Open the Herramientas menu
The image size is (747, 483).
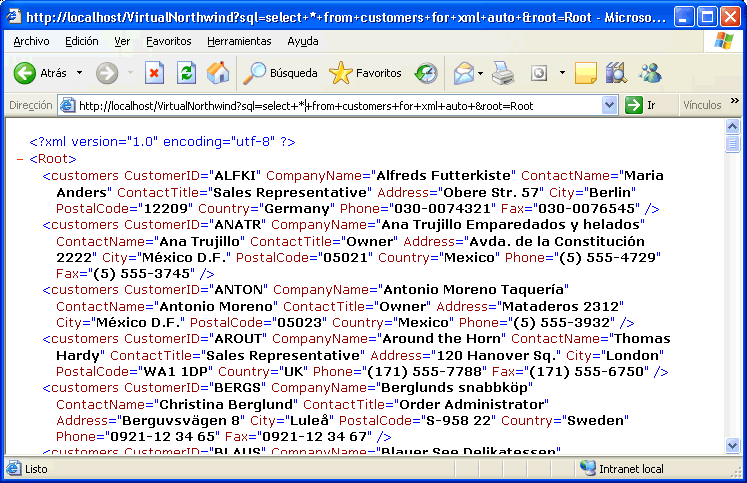click(x=239, y=41)
